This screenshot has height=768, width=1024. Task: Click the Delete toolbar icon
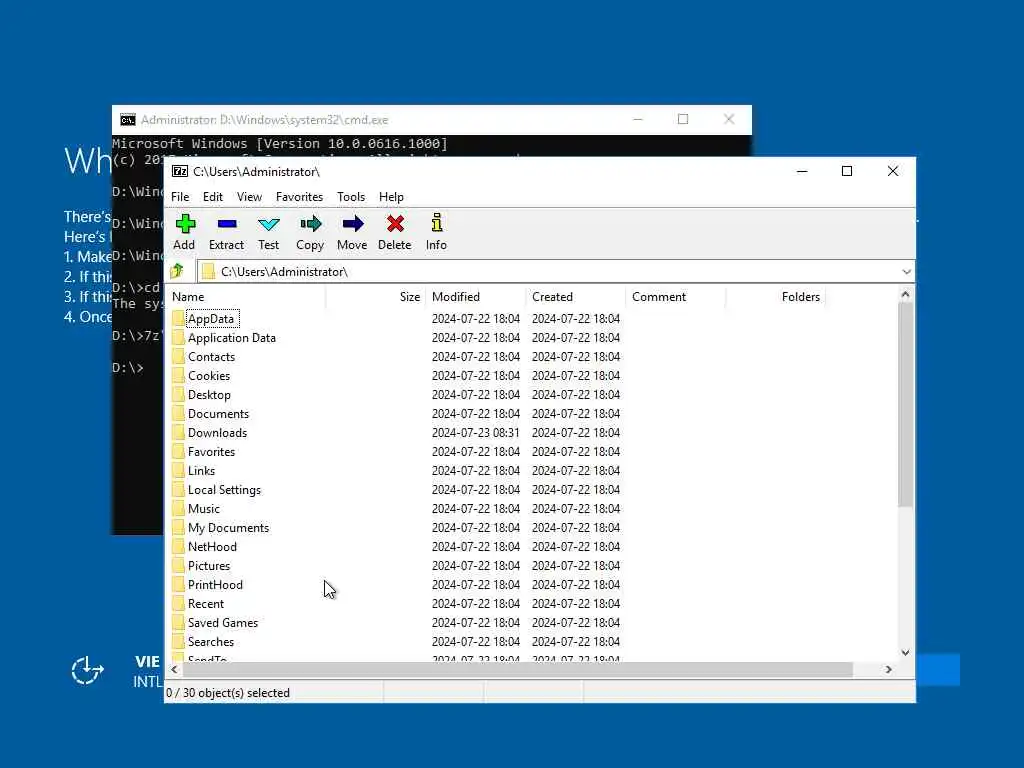pos(394,224)
